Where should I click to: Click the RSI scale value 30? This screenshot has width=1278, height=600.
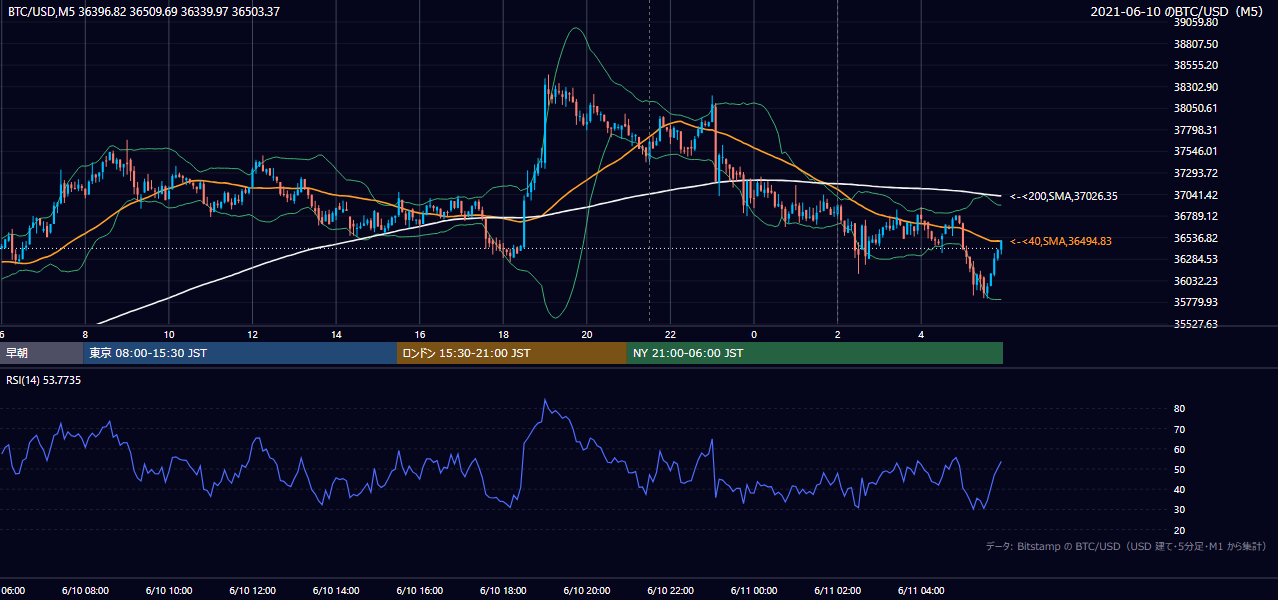(x=1180, y=510)
